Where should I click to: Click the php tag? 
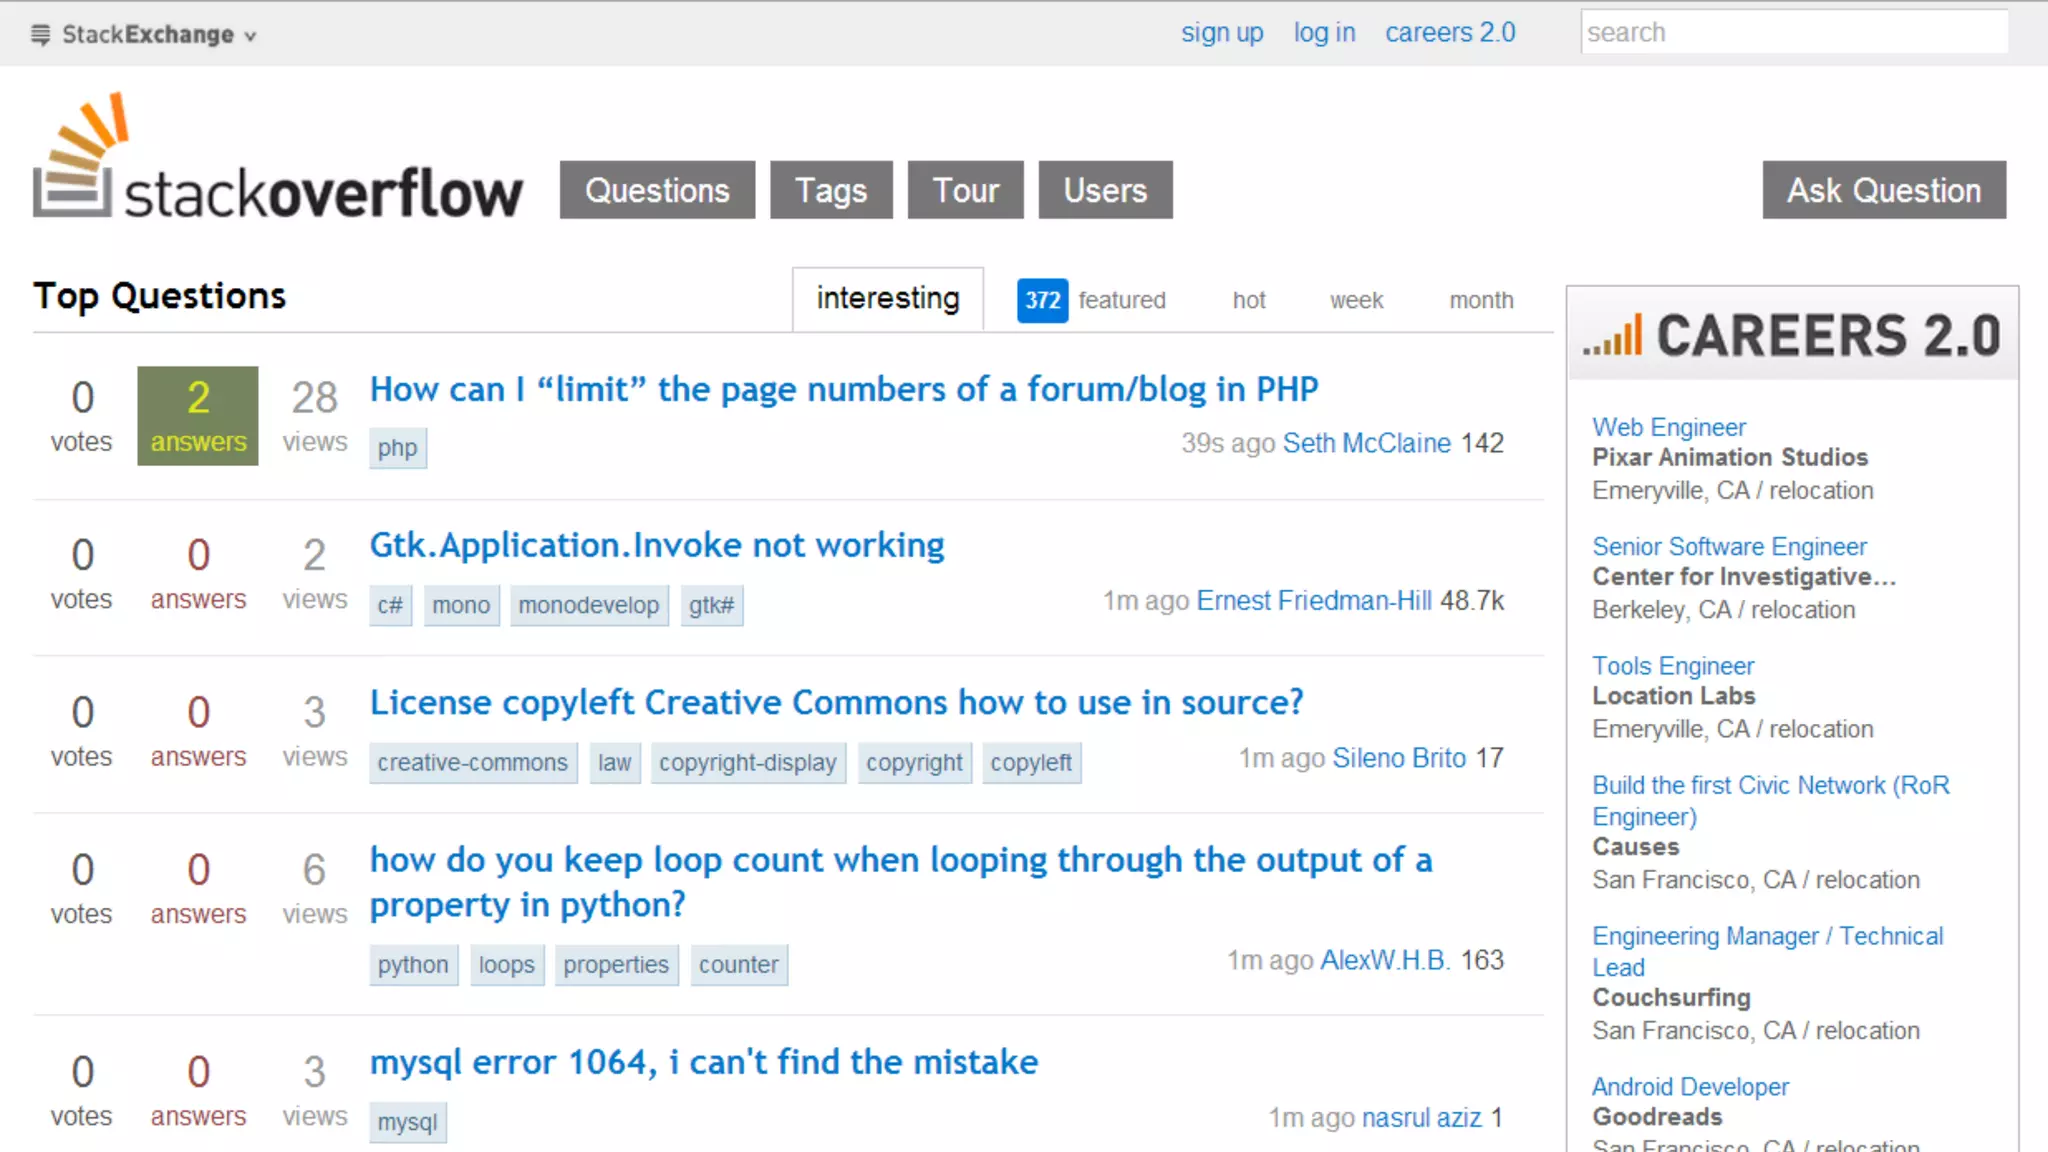[x=397, y=448]
